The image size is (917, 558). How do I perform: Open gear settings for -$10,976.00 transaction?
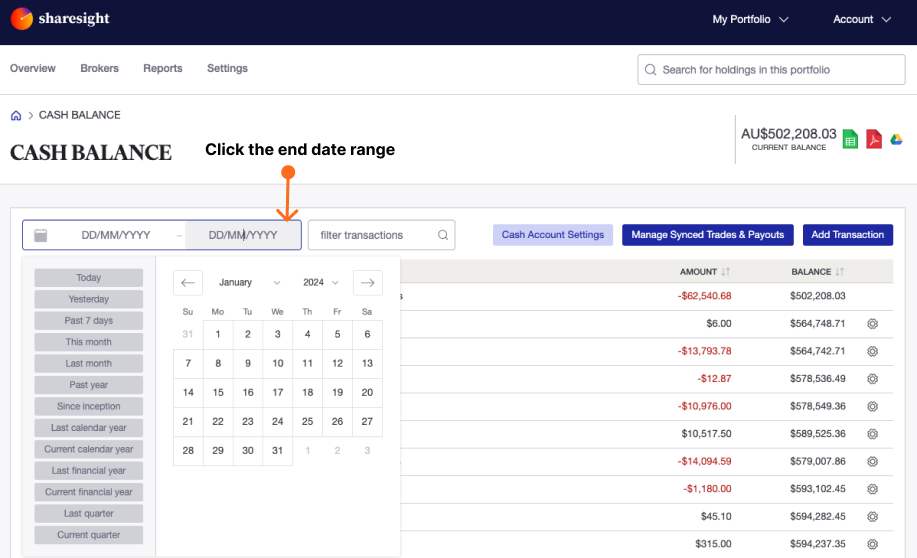(x=873, y=406)
